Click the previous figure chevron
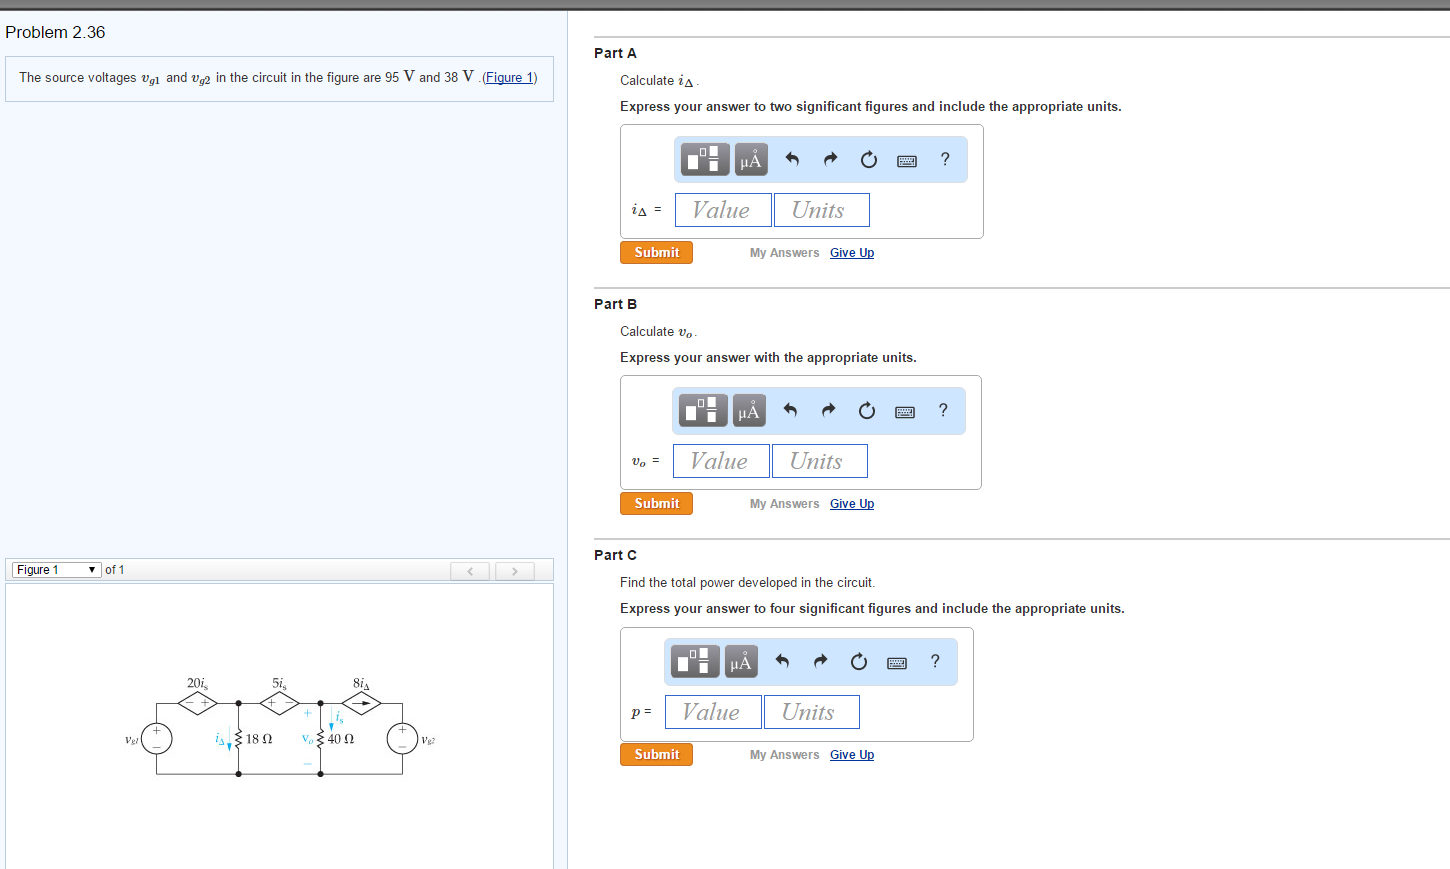Viewport: 1450px width, 869px height. click(469, 570)
